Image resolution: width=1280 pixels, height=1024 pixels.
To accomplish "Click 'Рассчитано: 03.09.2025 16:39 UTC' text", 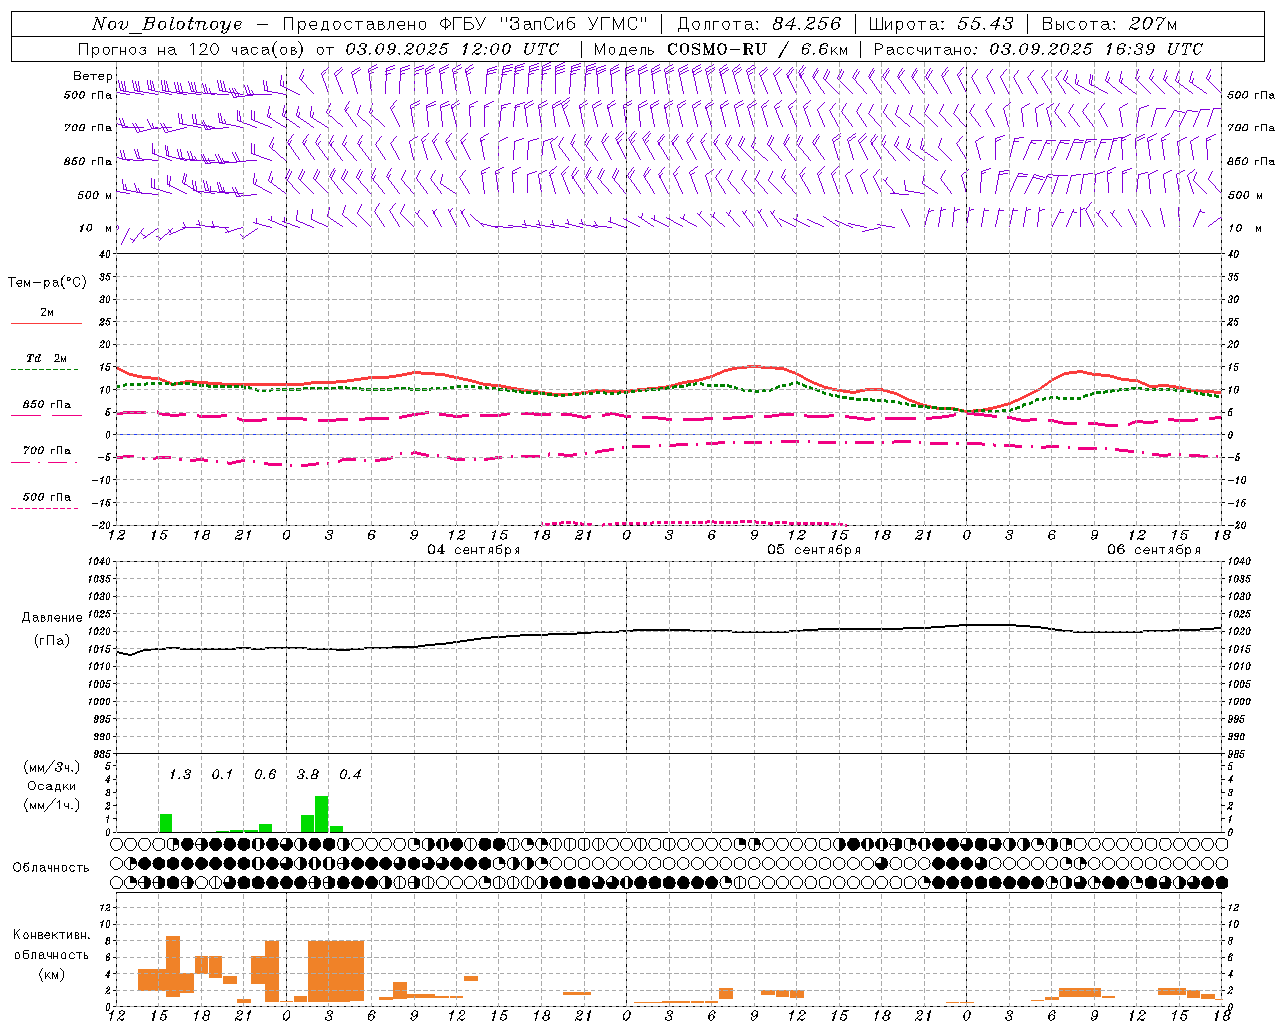I will (x=1038, y=49).
